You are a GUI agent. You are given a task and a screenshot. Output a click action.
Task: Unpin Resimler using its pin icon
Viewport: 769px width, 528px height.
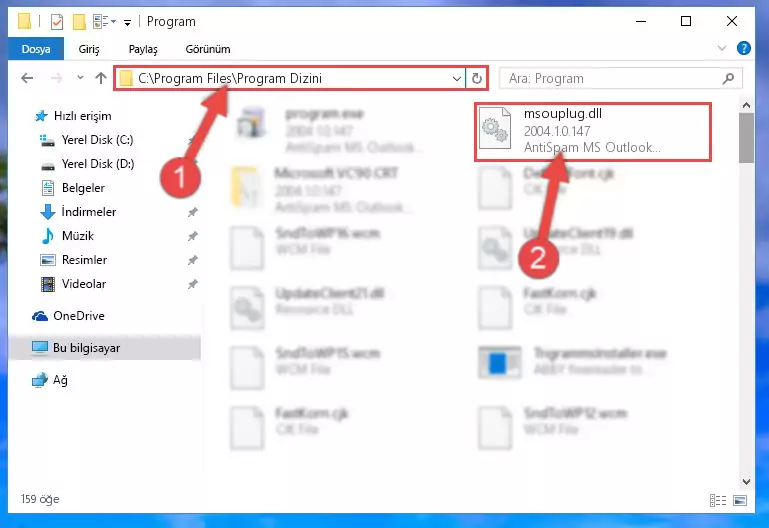click(193, 260)
